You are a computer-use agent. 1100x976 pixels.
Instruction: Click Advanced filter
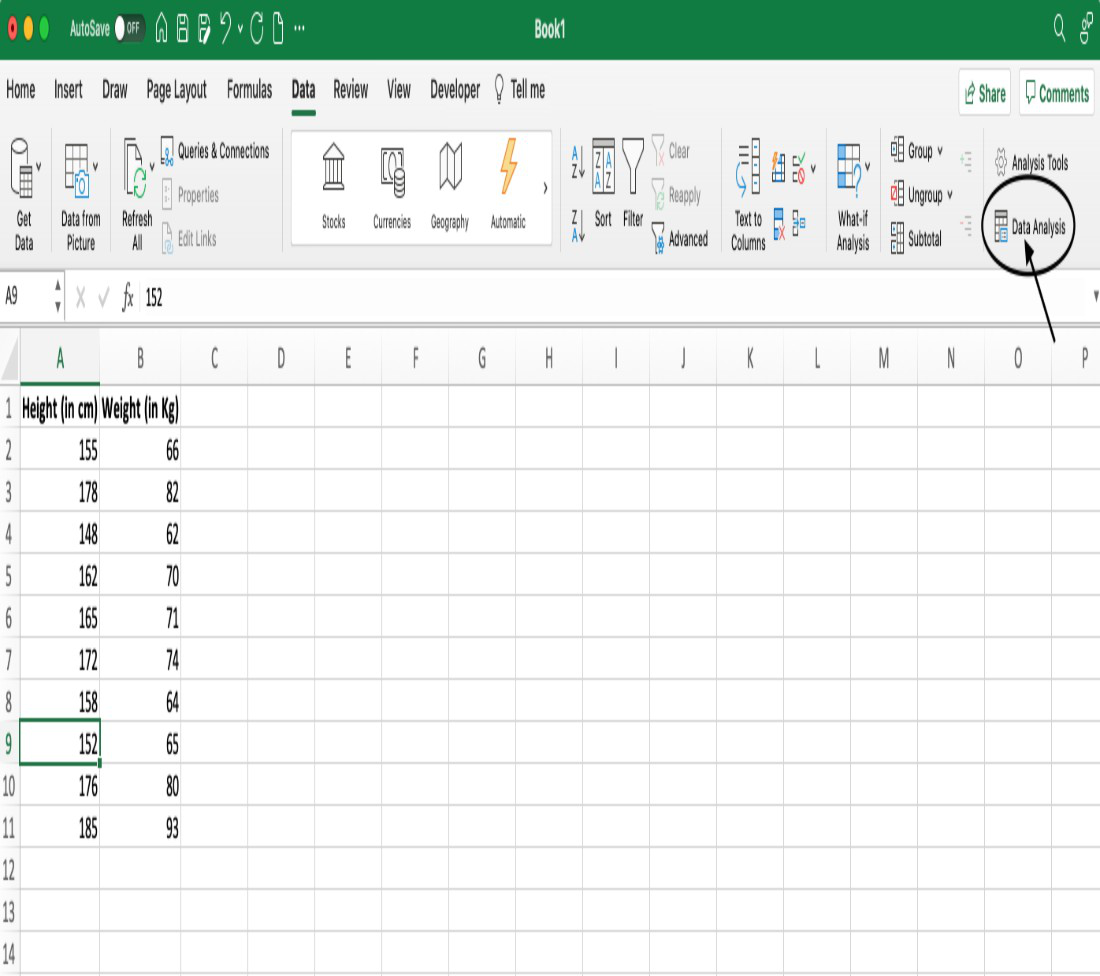pyautogui.click(x=680, y=239)
